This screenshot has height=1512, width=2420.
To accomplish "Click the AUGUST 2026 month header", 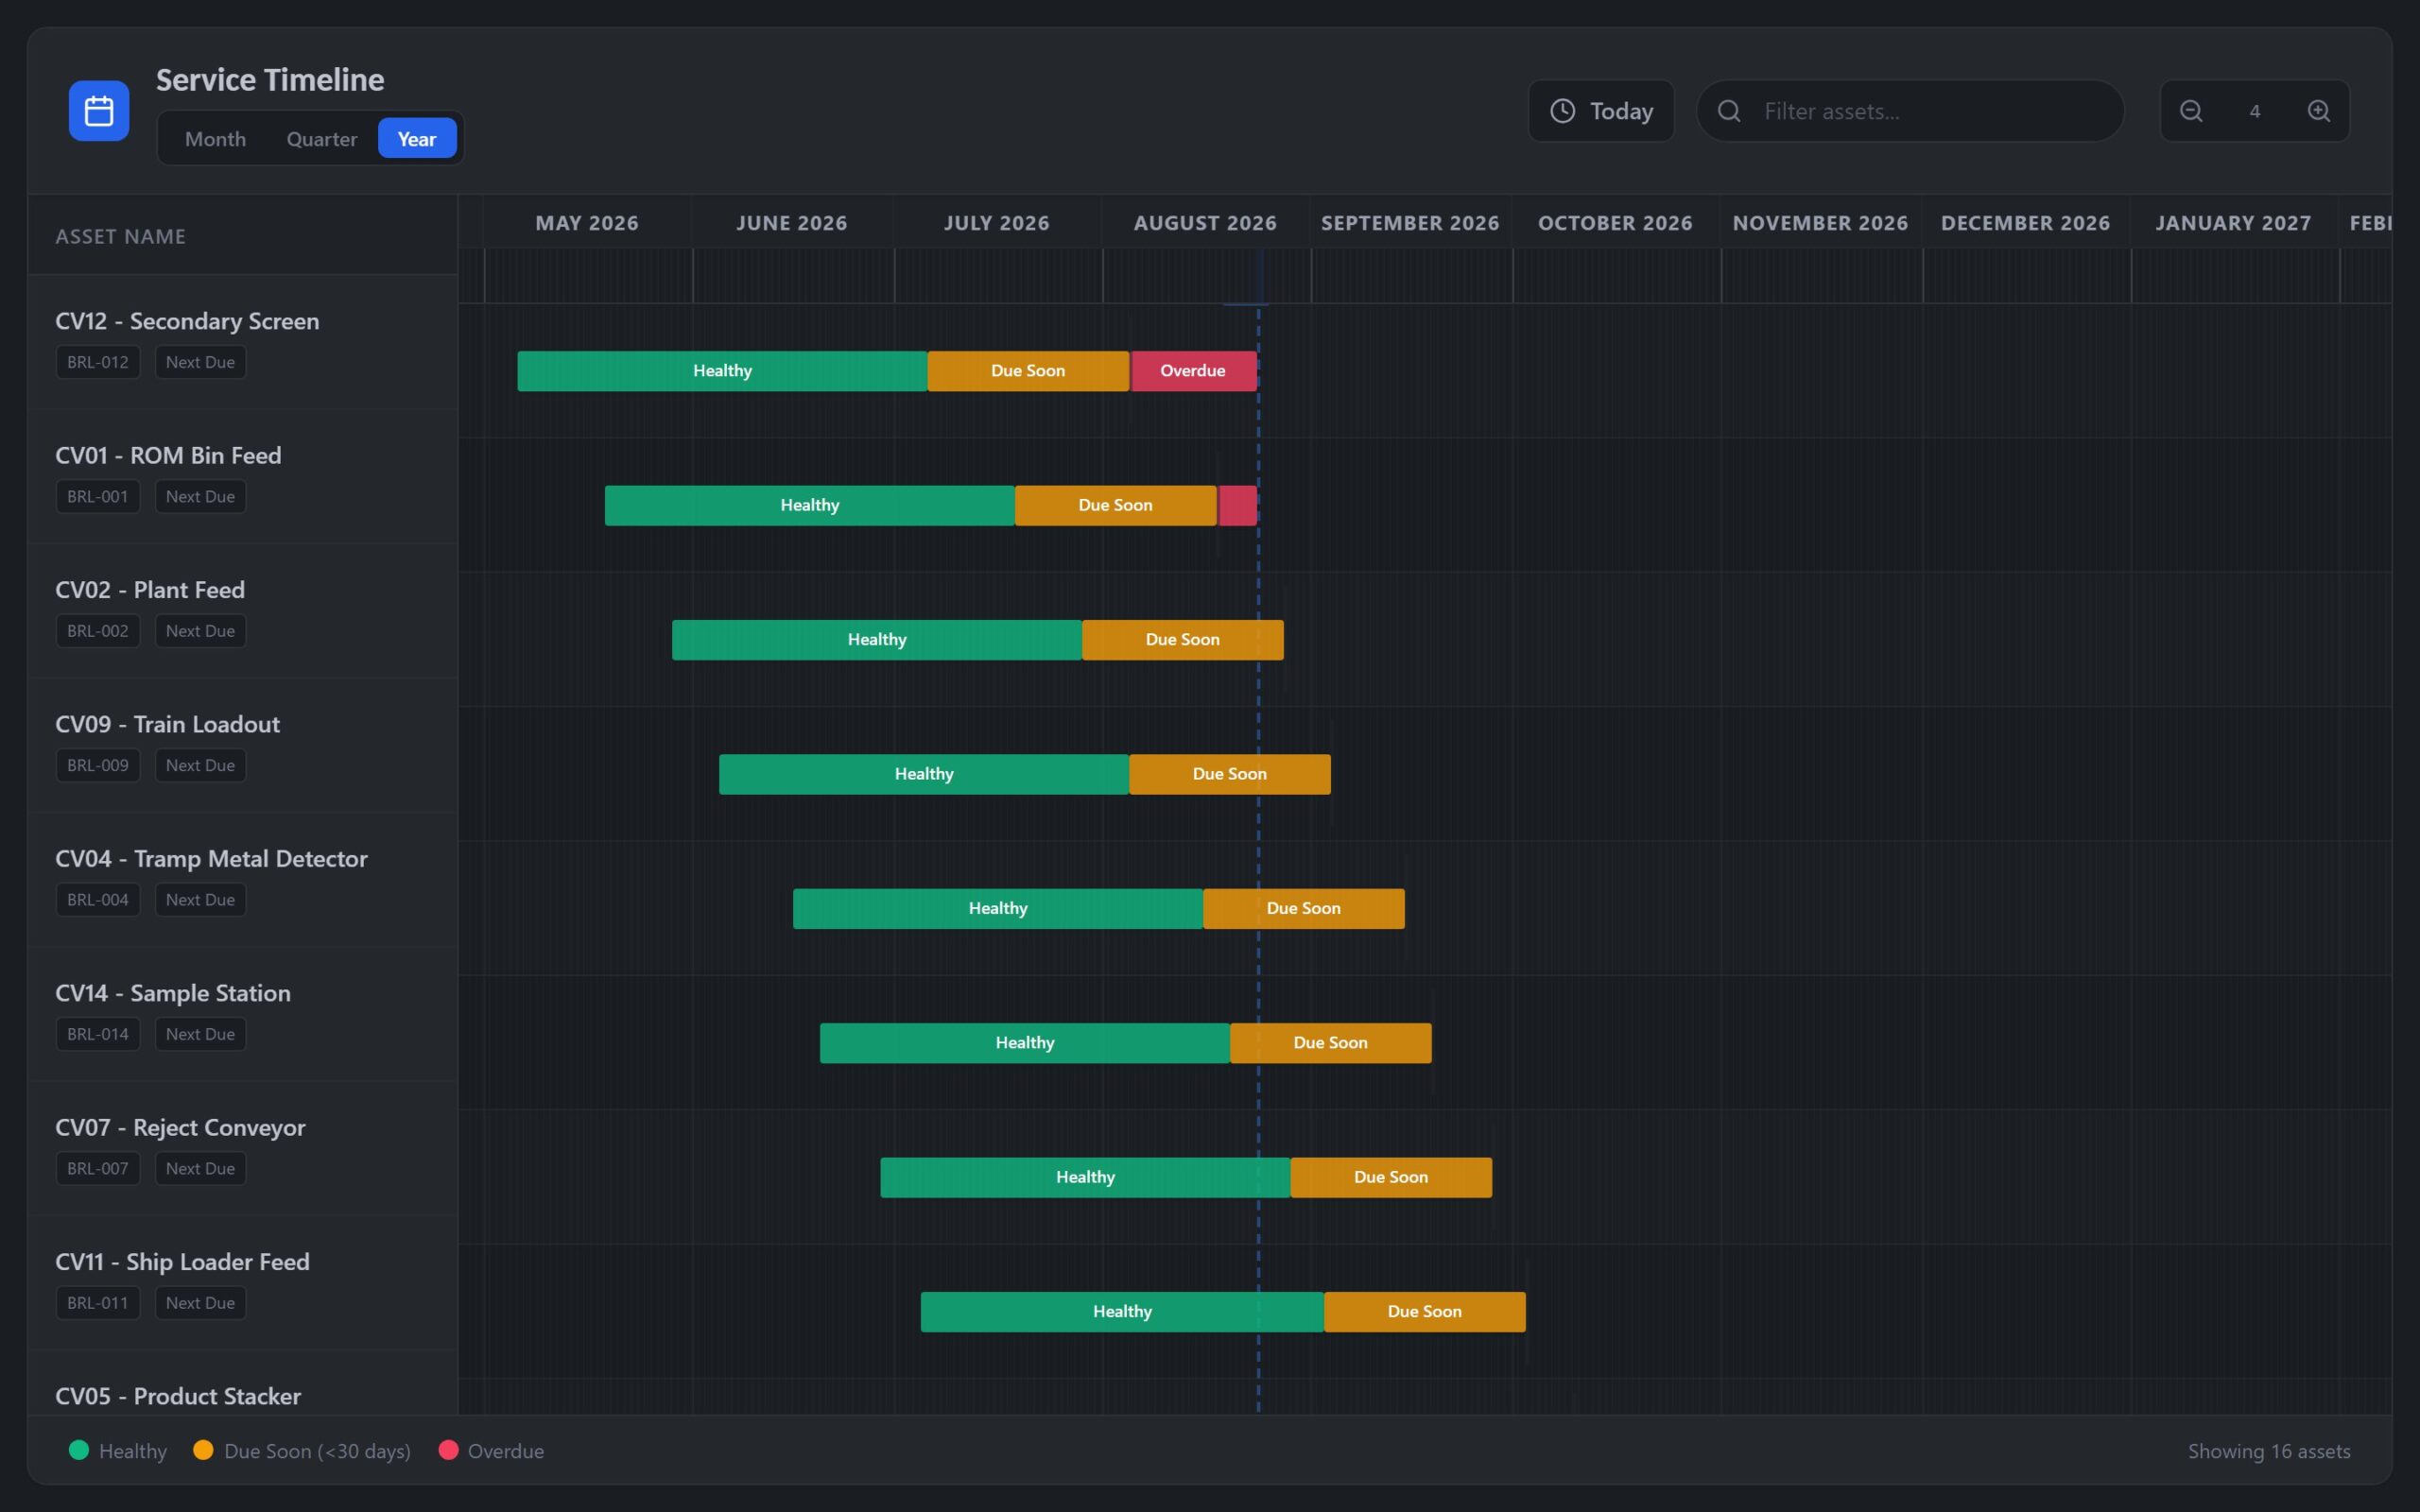I will pos(1205,223).
